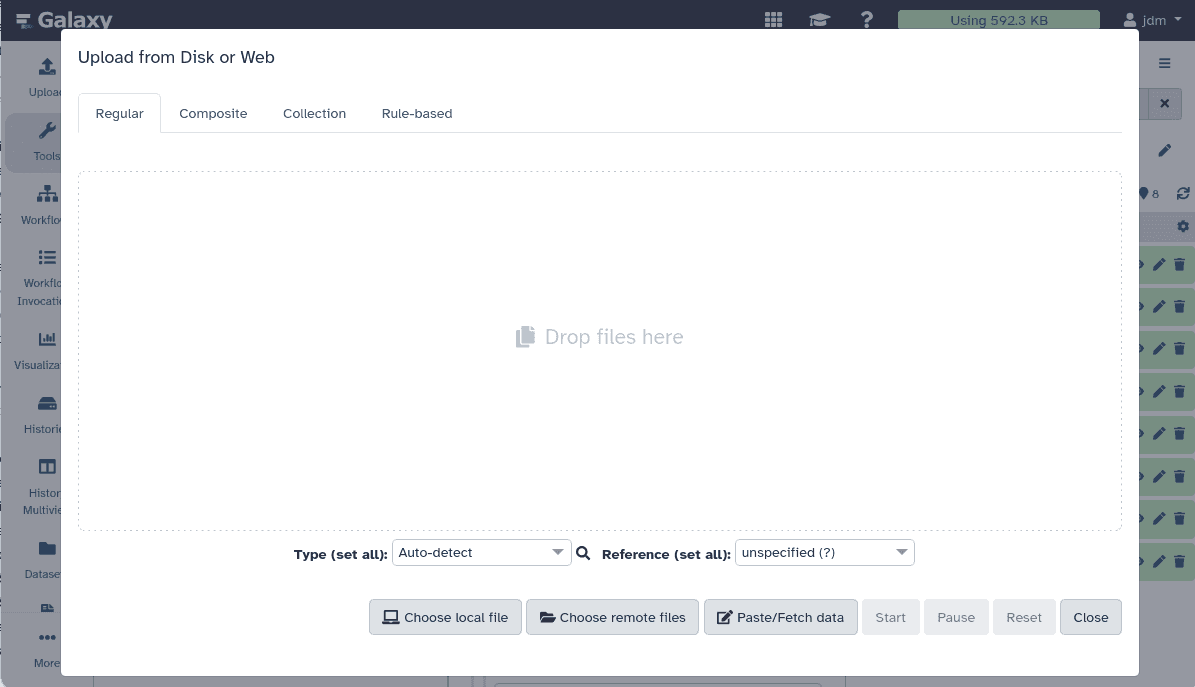This screenshot has width=1195, height=687.
Task: Click the Using 592.3 KB storage meter
Action: [998, 19]
